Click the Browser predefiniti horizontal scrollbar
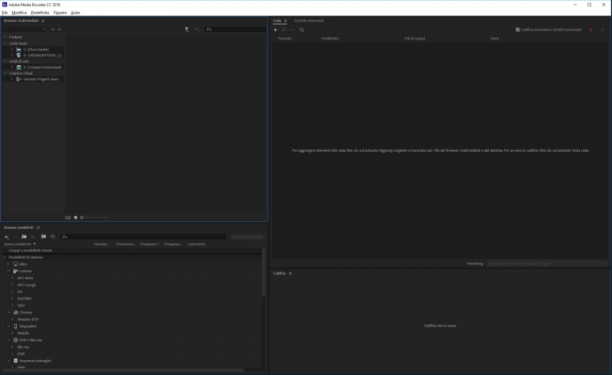This screenshot has width=612, height=375. tap(124, 370)
